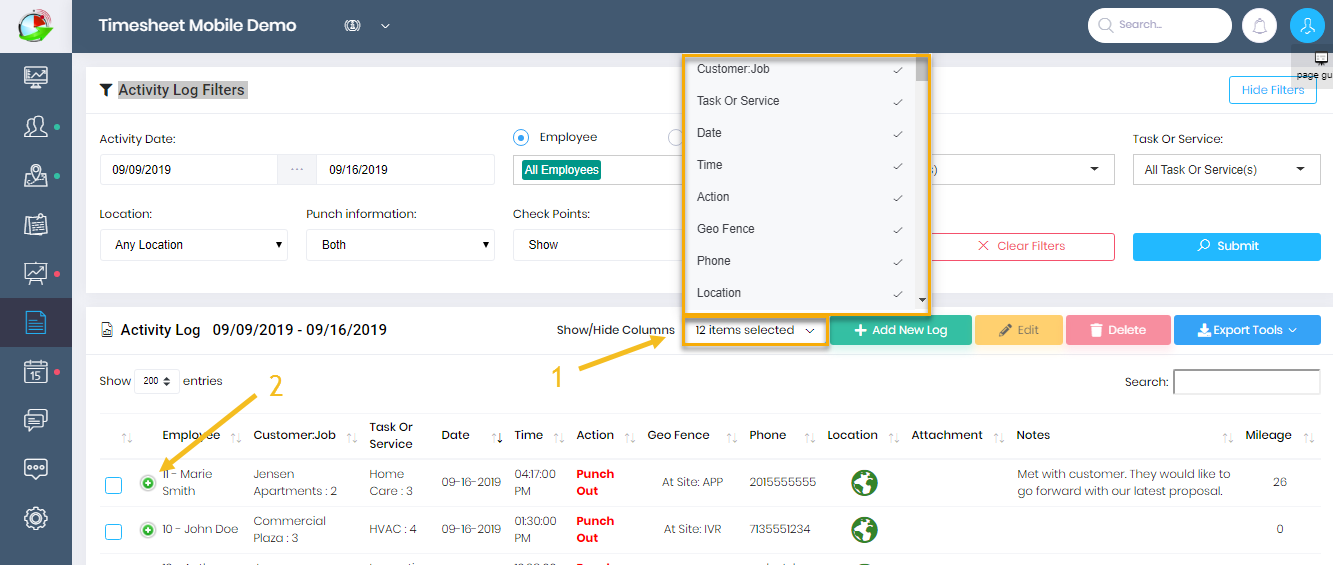The width and height of the screenshot is (1333, 565).
Task: Click the column list scrollbar down arrow
Action: point(922,299)
